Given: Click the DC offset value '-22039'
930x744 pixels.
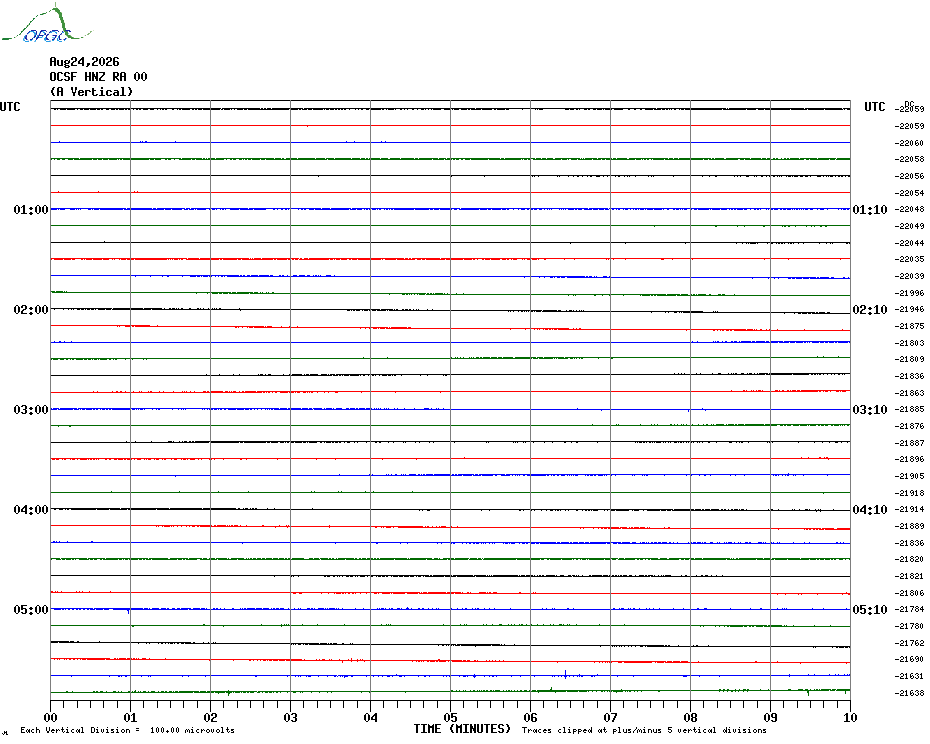Looking at the screenshot, I should (909, 276).
